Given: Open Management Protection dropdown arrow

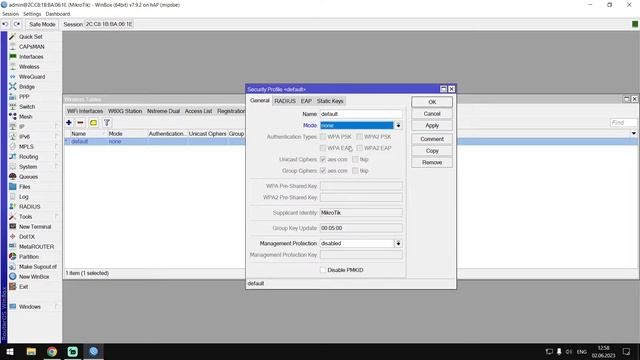Looking at the screenshot, I should pyautogui.click(x=398, y=243).
